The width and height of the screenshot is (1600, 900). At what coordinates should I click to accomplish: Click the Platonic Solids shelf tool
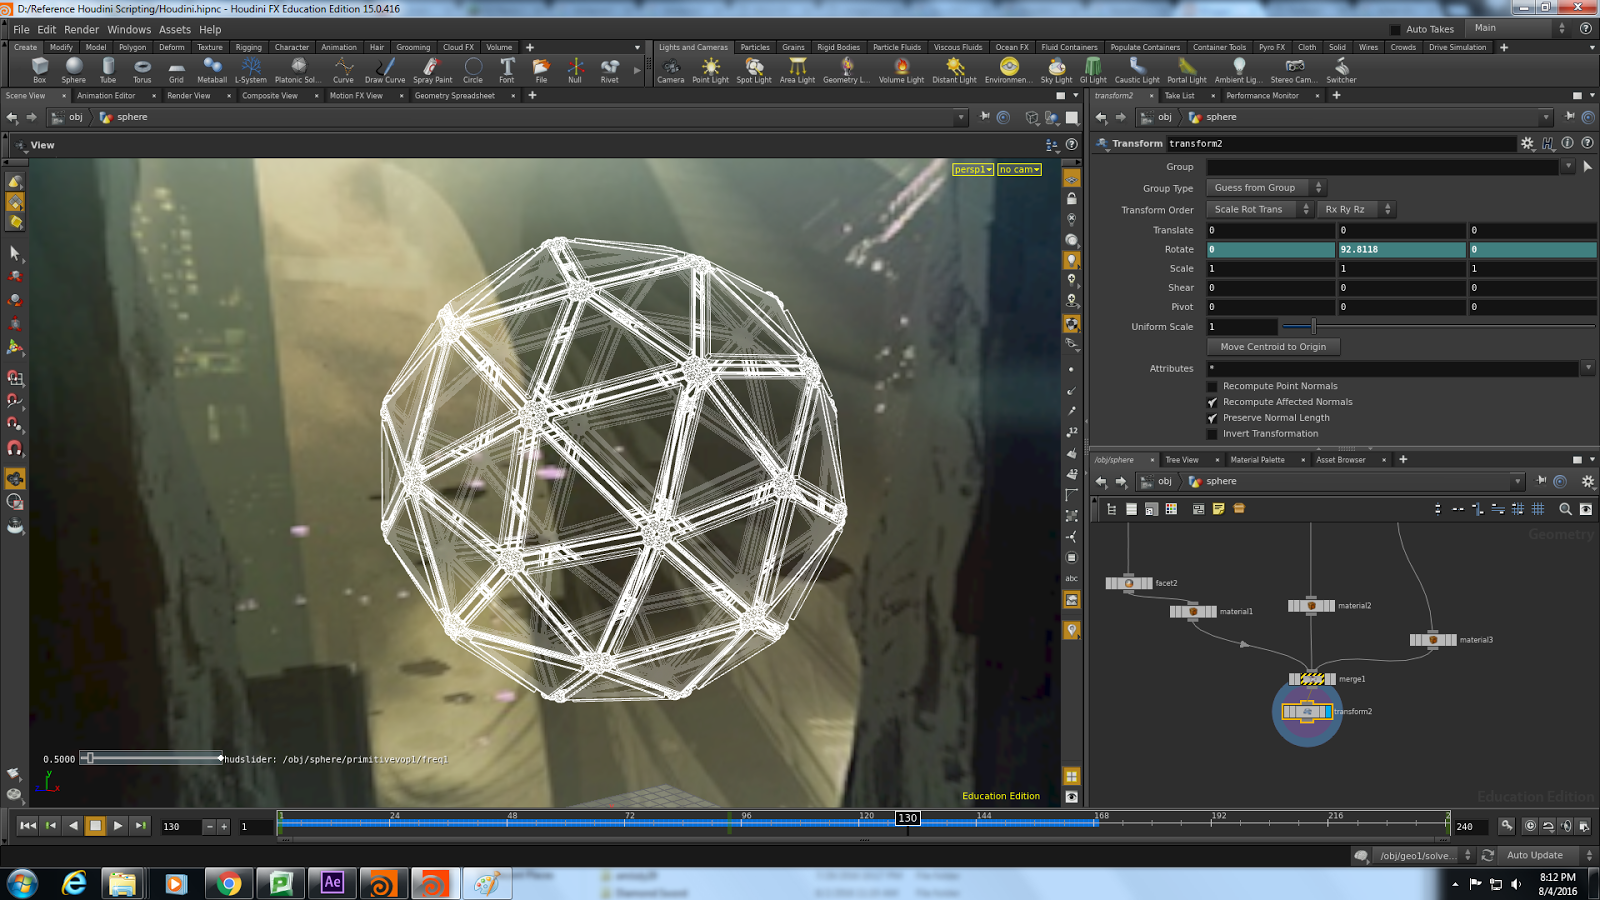click(296, 68)
